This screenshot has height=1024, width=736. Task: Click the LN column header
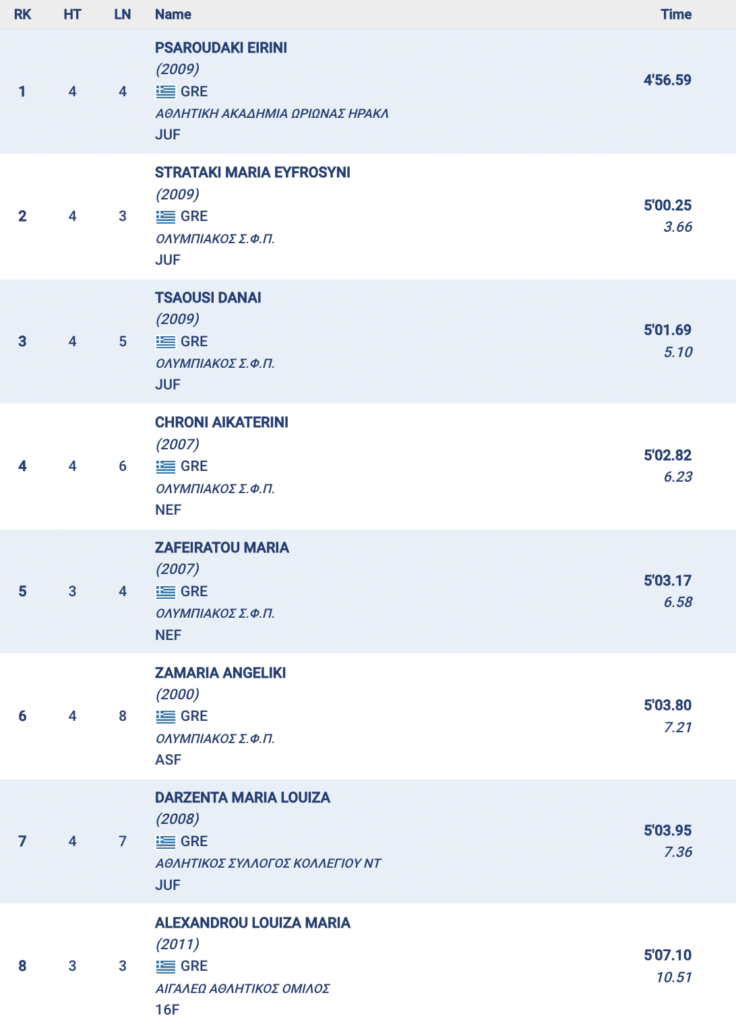(123, 14)
